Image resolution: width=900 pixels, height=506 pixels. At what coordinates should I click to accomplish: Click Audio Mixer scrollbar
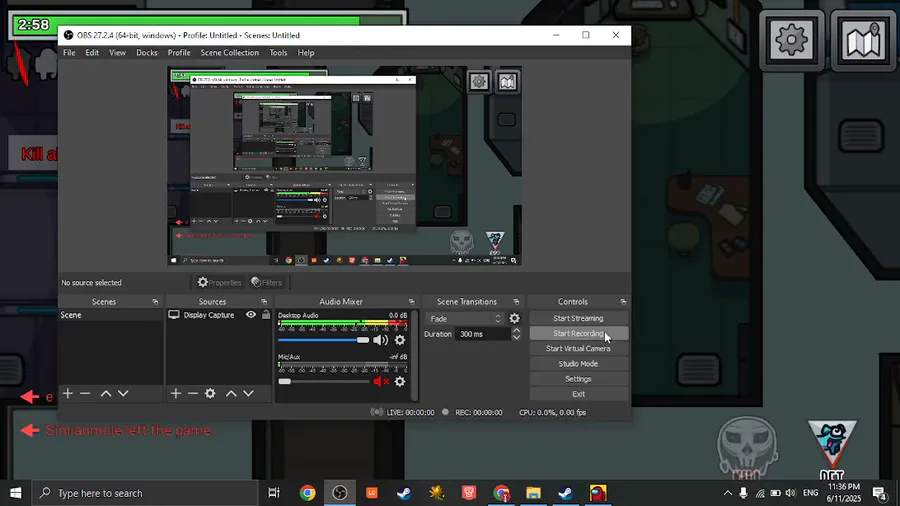pos(414,356)
